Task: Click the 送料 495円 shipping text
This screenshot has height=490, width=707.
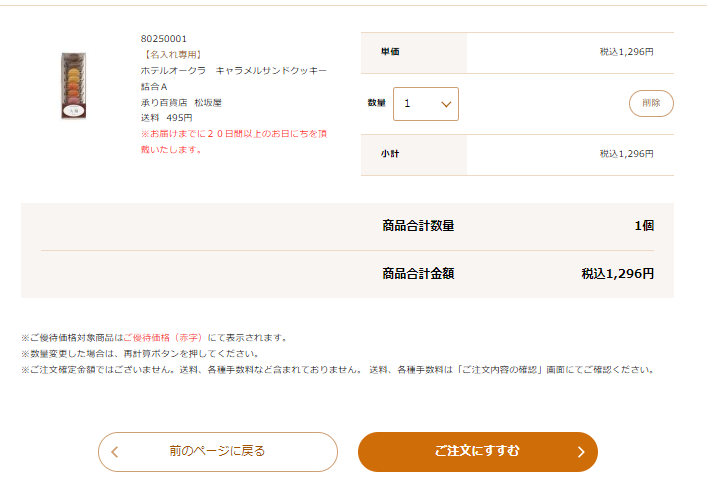Action: click(166, 118)
